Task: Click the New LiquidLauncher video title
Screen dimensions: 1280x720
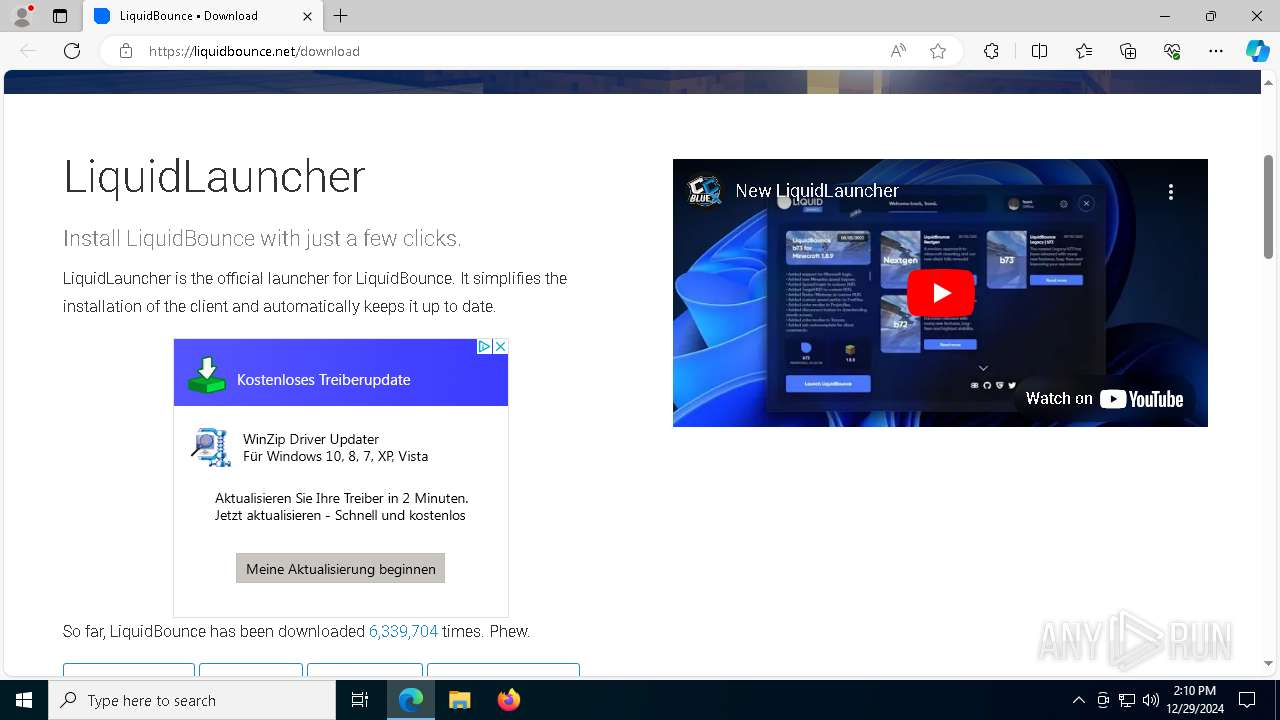Action: point(817,191)
